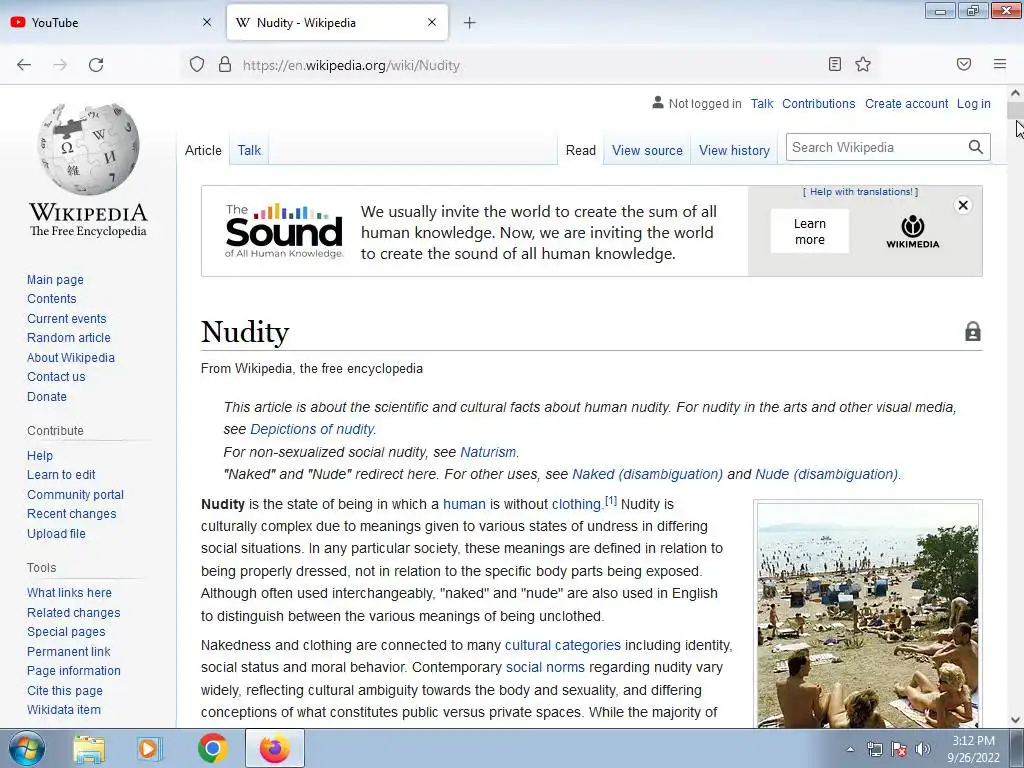
Task: Open the tracking protection shield icon
Action: coord(197,65)
